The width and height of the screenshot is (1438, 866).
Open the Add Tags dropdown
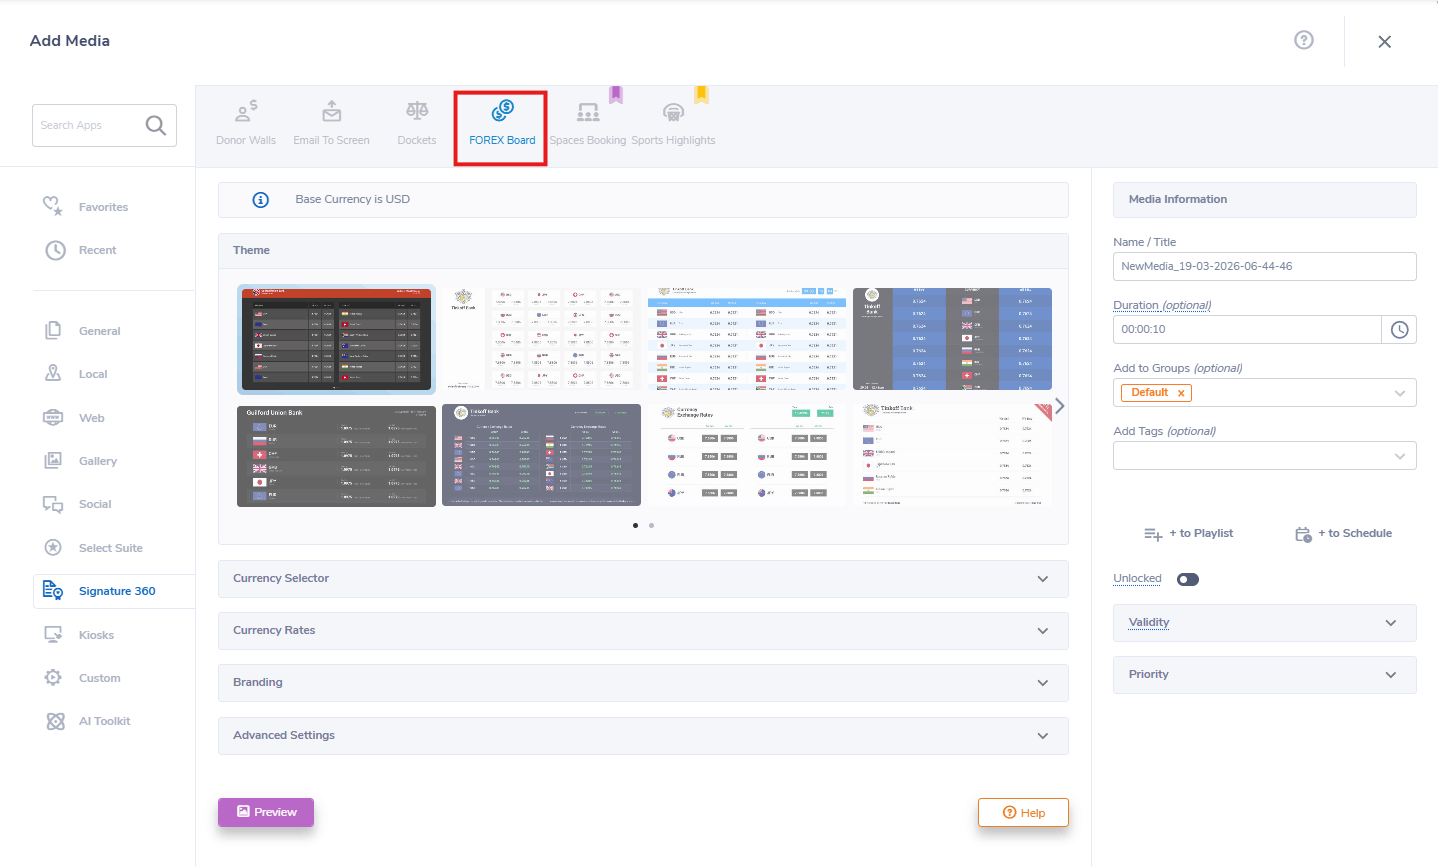[1265, 456]
